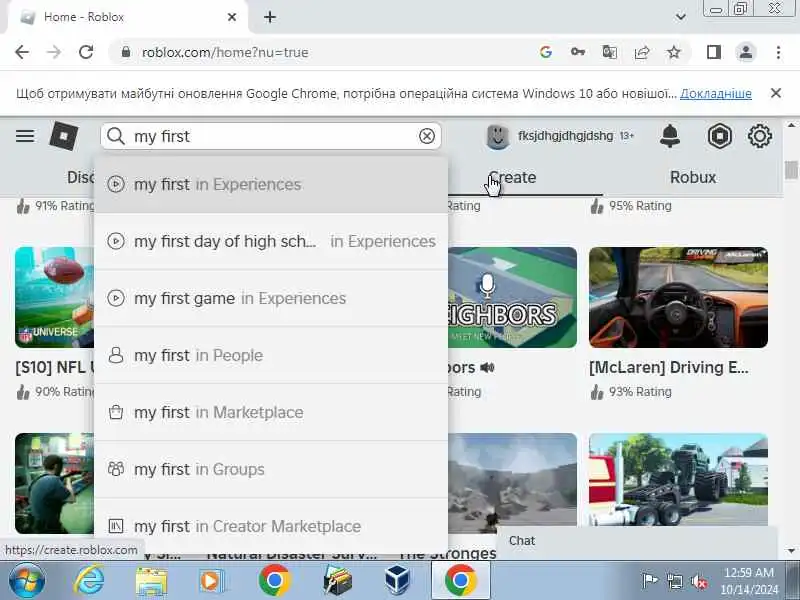View site information padlock icon
800x600 pixels.
pos(126,52)
